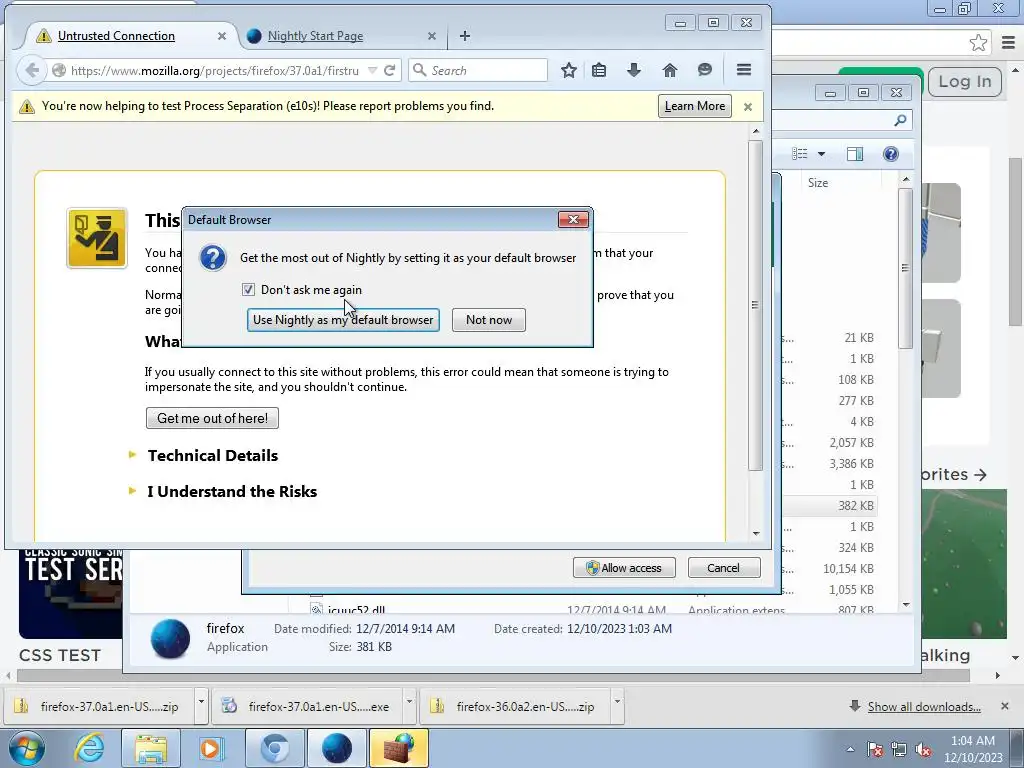Click Learn More in e10s notification
The image size is (1024, 768).
pyautogui.click(x=695, y=106)
